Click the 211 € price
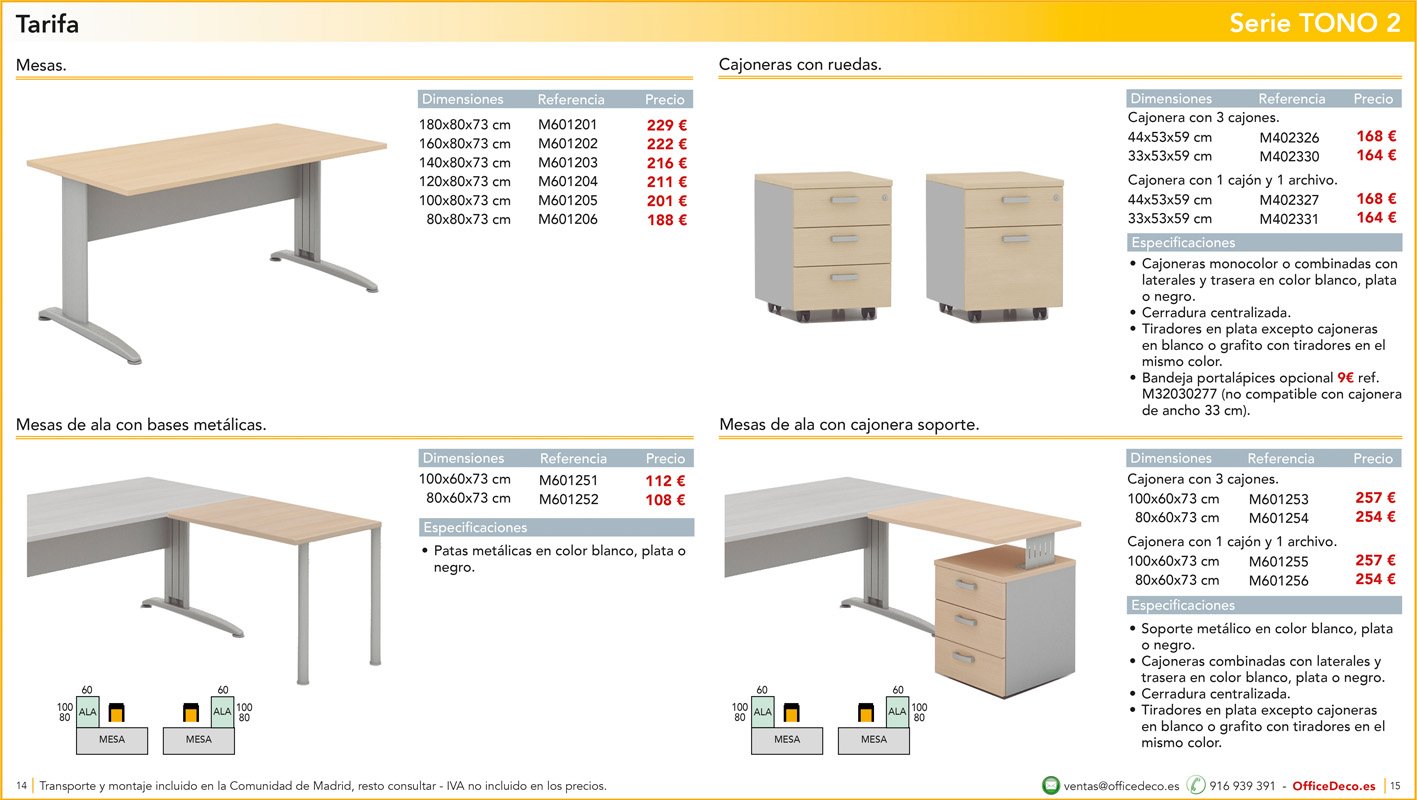This screenshot has width=1417, height=800. pos(667,183)
